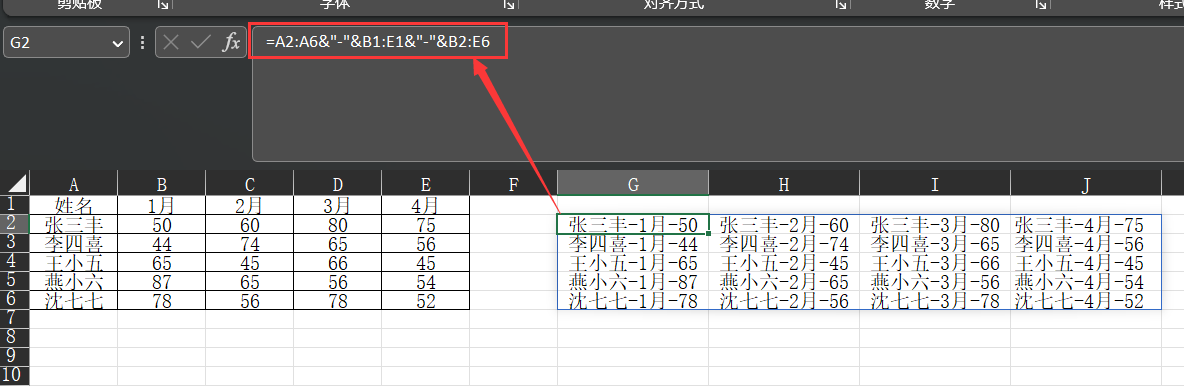Screen dimensions: 1184x386
Task: Select column C header
Action: click(250, 184)
